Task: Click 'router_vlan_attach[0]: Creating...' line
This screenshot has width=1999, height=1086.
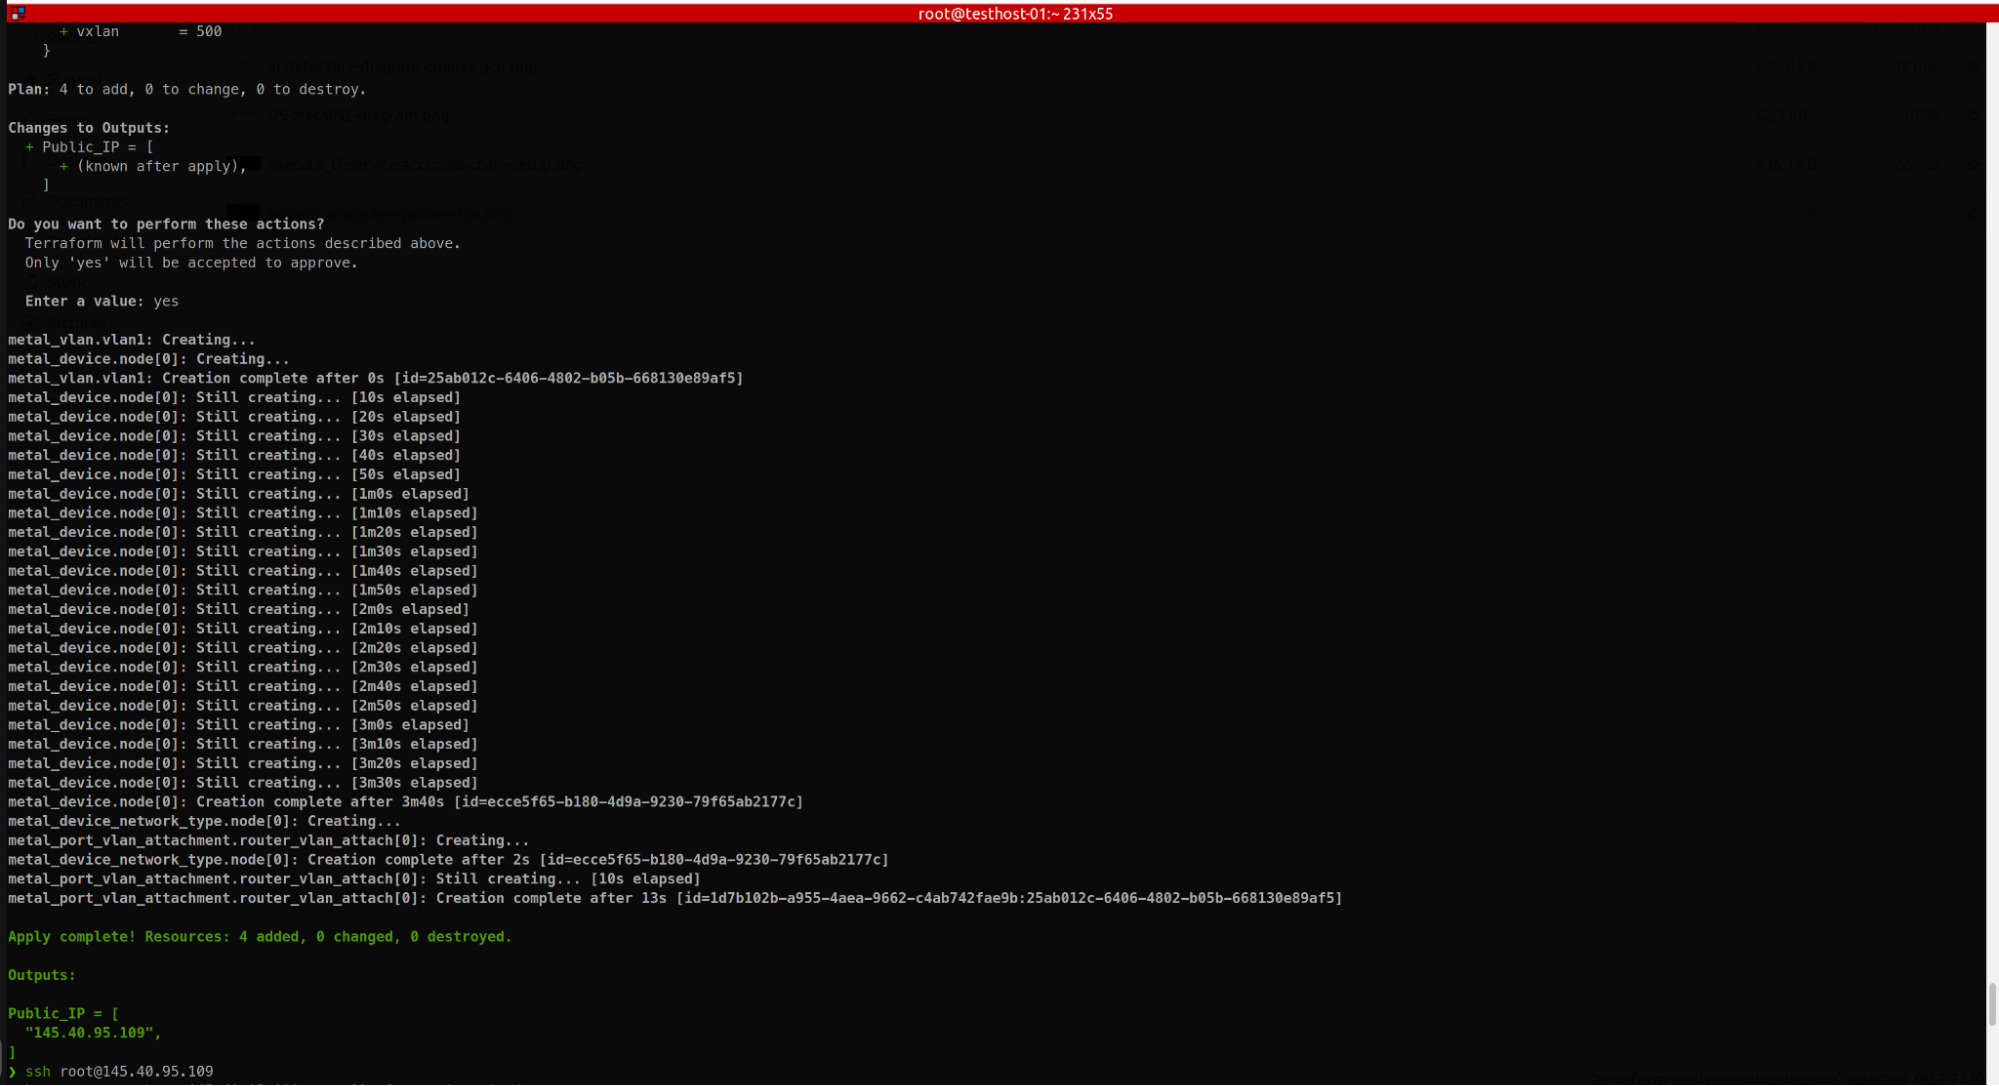Action: click(268, 840)
